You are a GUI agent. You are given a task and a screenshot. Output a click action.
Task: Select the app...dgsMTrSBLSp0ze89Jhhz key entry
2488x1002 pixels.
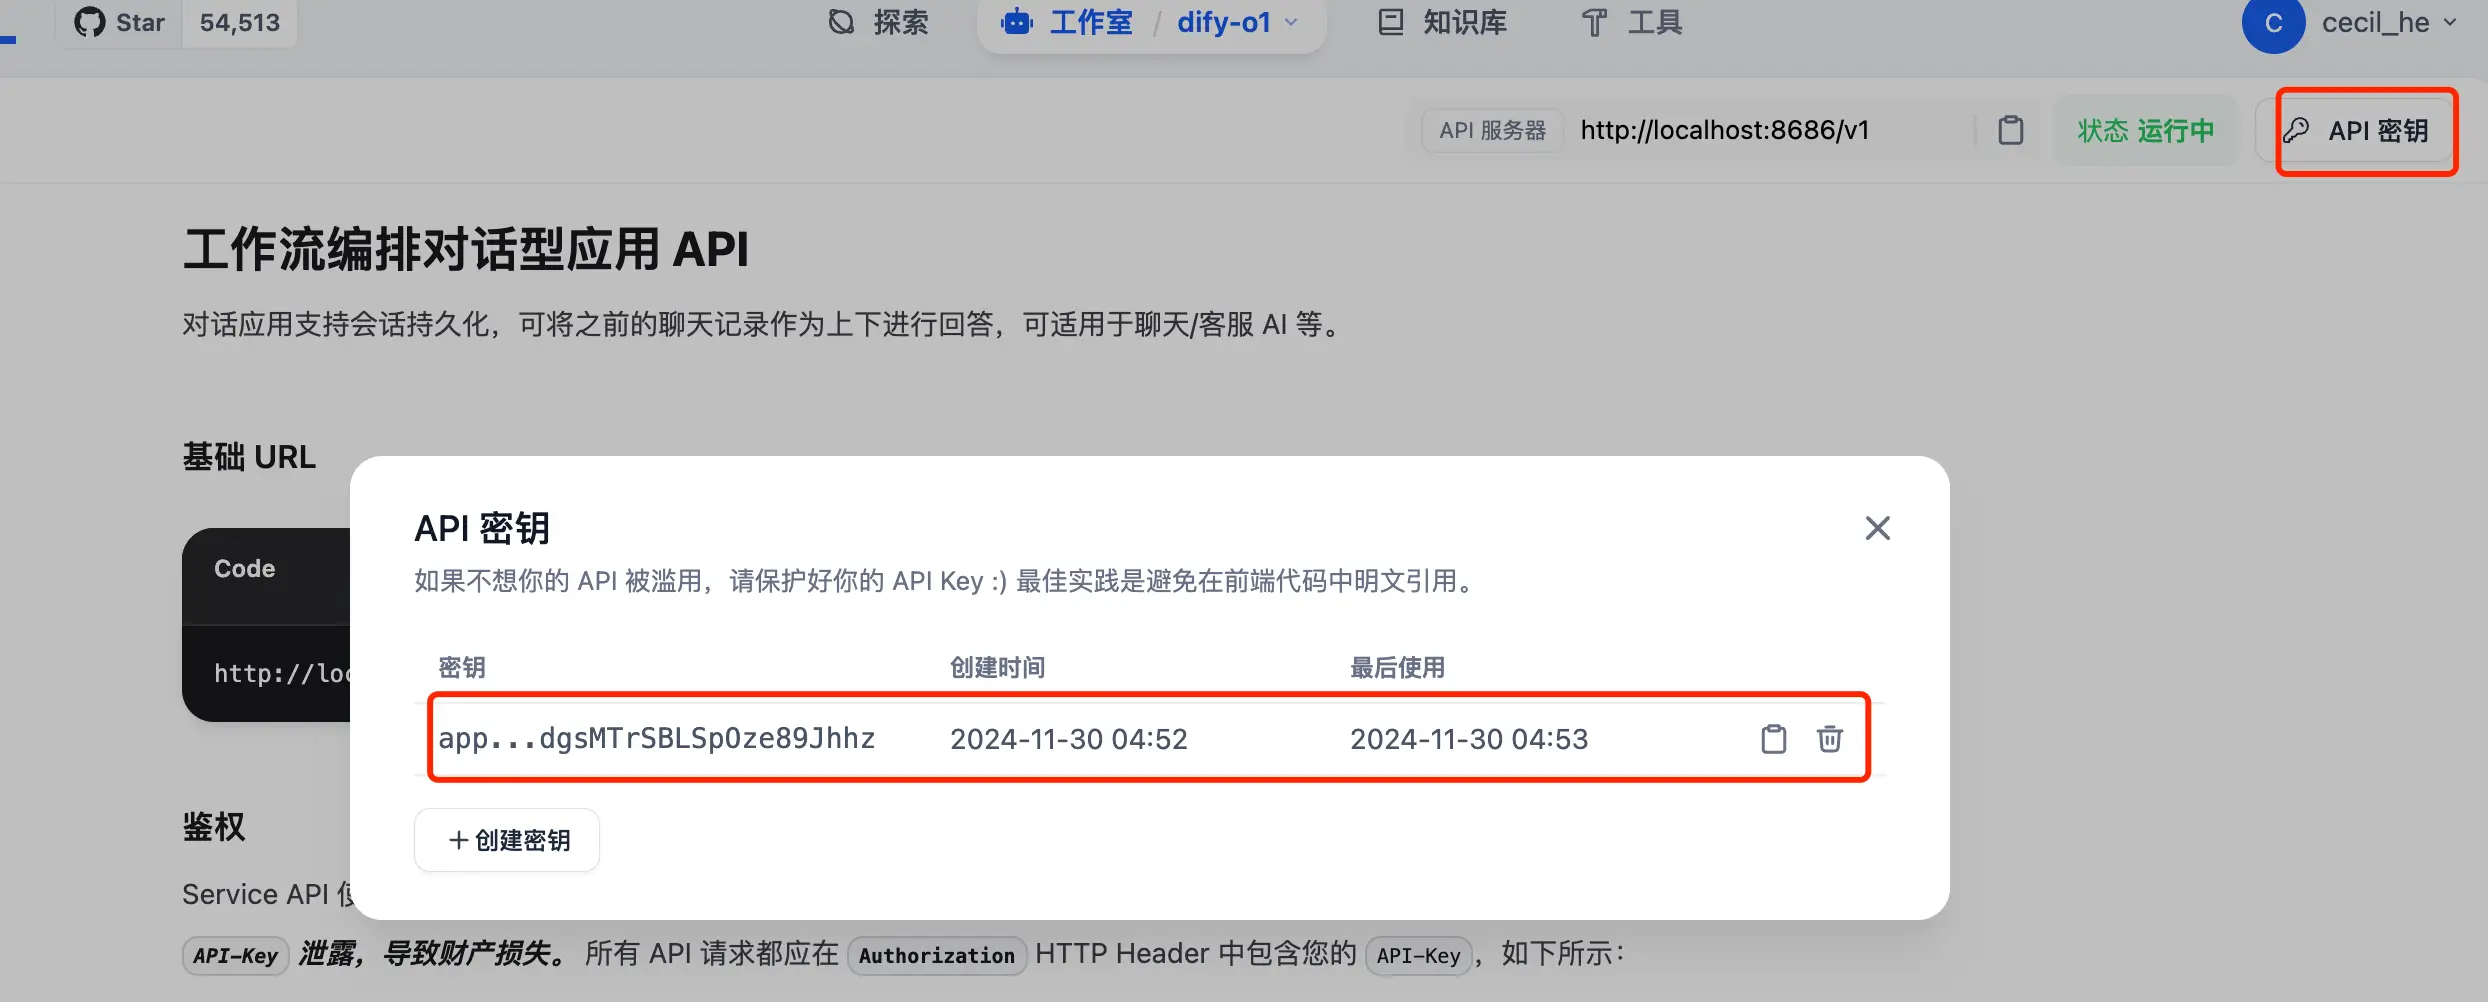(x=656, y=738)
